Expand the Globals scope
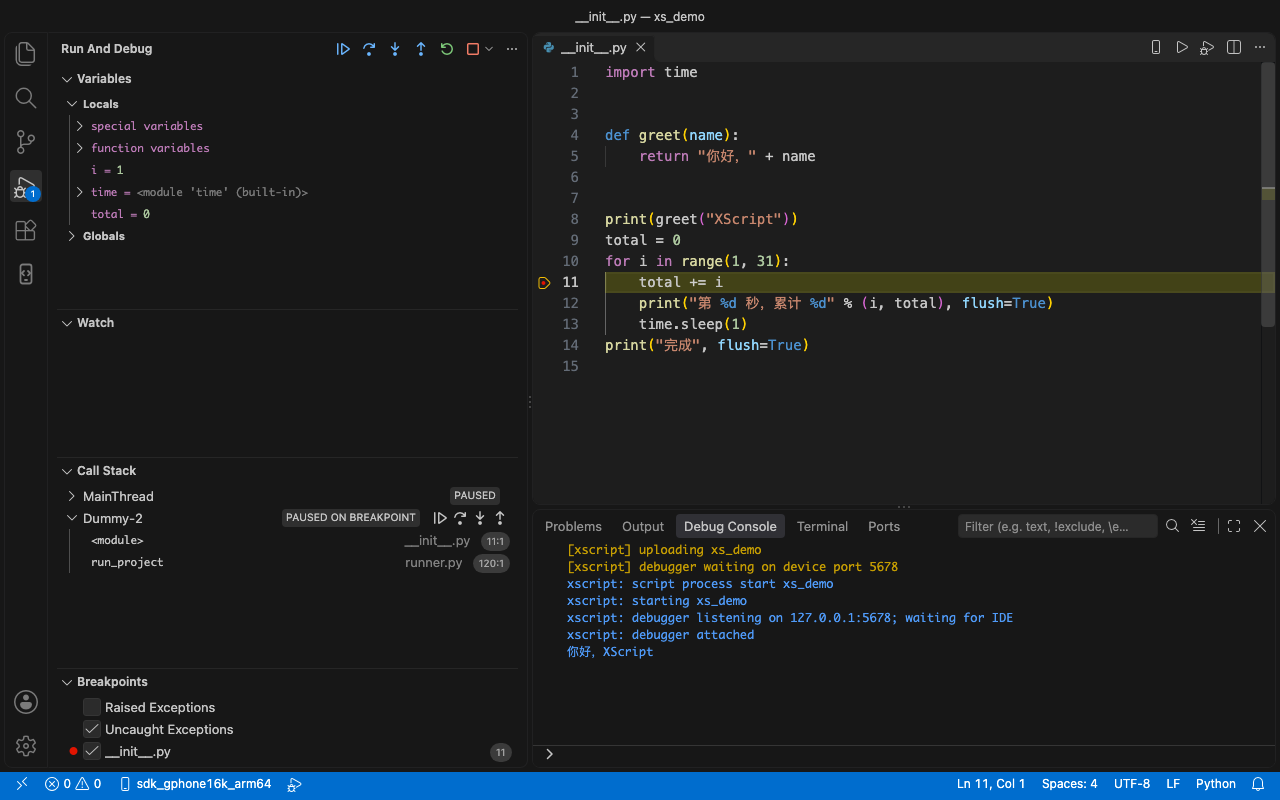 pos(72,236)
